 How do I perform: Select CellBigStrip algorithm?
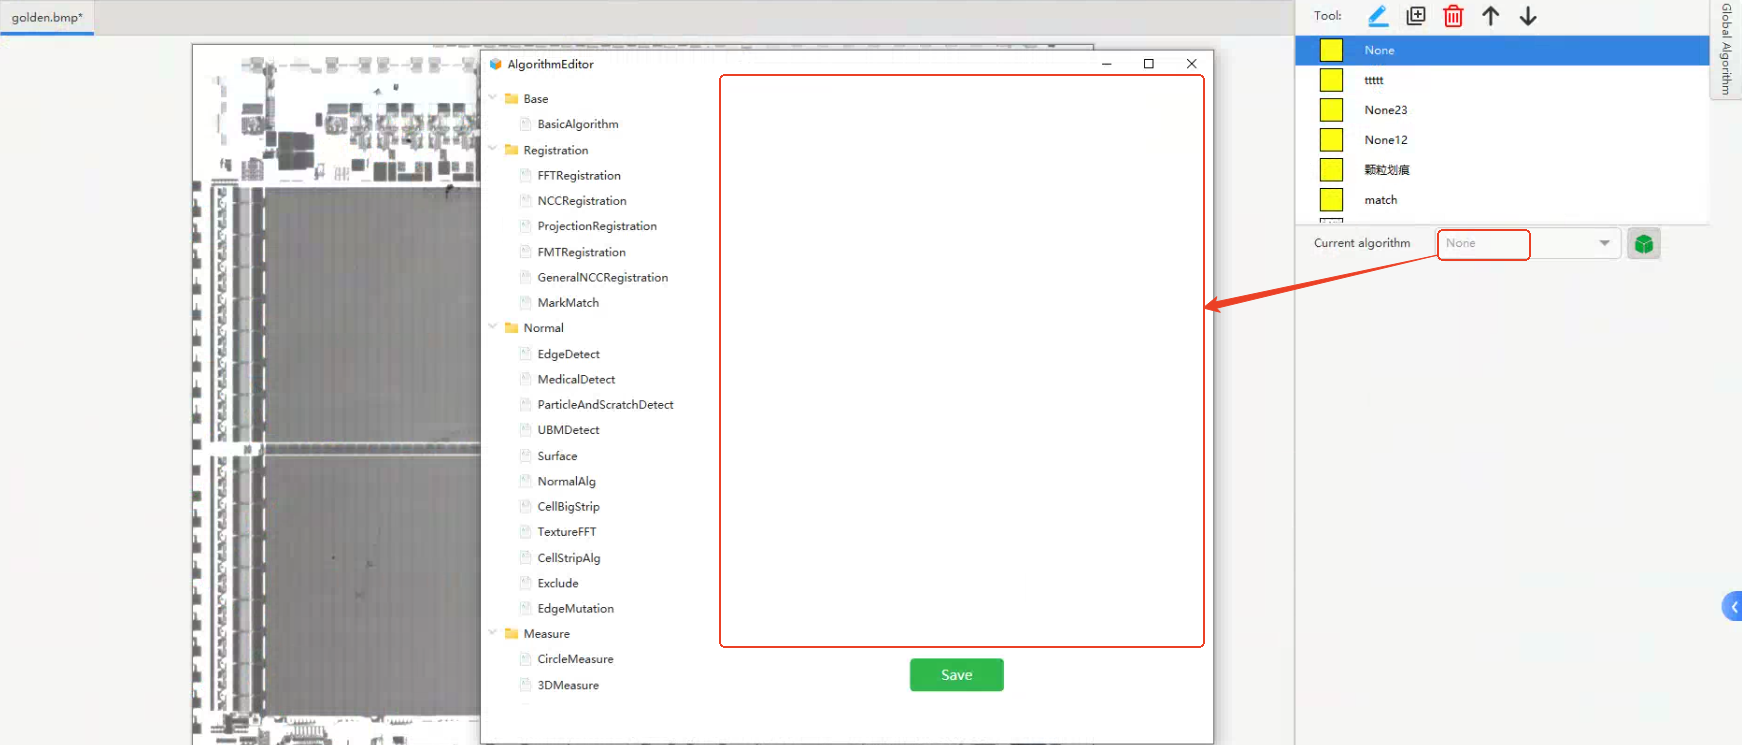click(x=568, y=507)
